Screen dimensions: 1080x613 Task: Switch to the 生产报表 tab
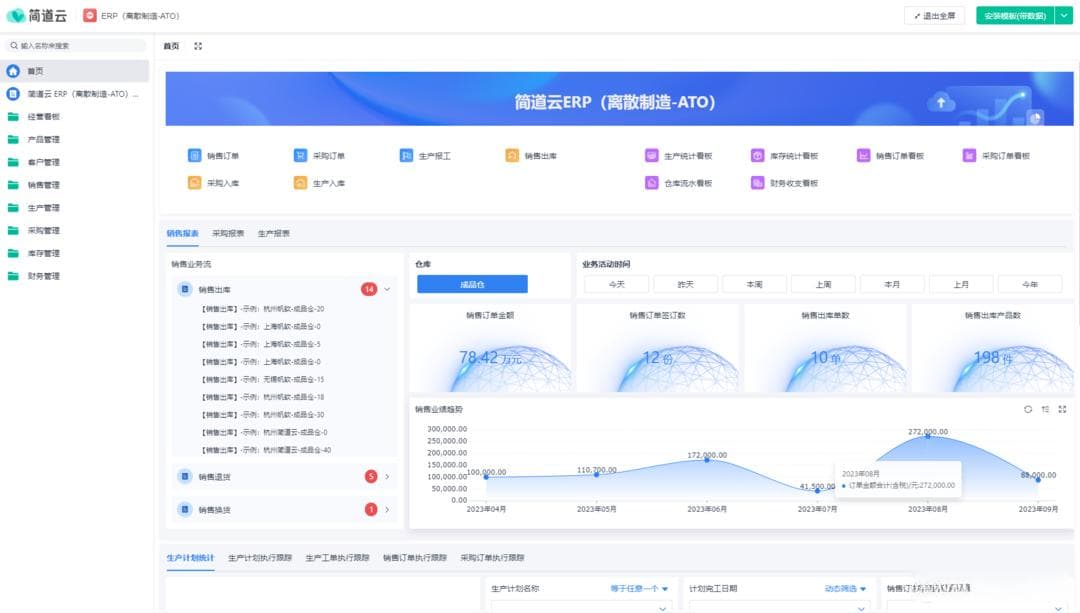pyautogui.click(x=273, y=233)
